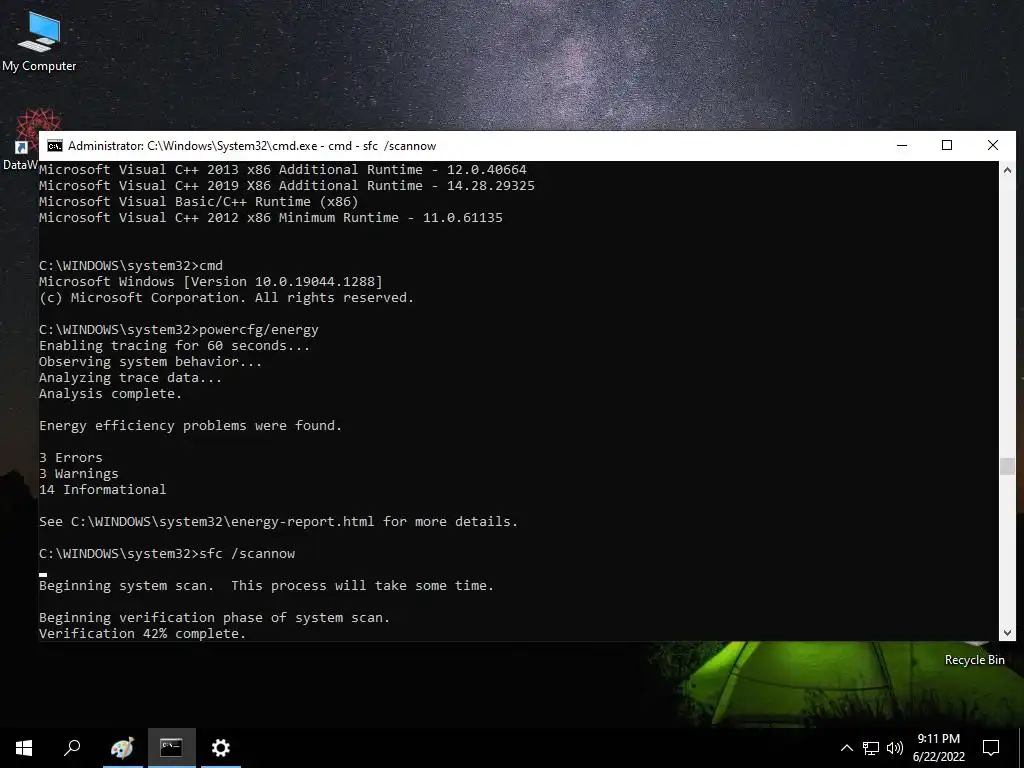Screen dimensions: 1024x768
Task: Click Visual C++ 2012 x86 Minimum Runtime line
Action: click(270, 217)
